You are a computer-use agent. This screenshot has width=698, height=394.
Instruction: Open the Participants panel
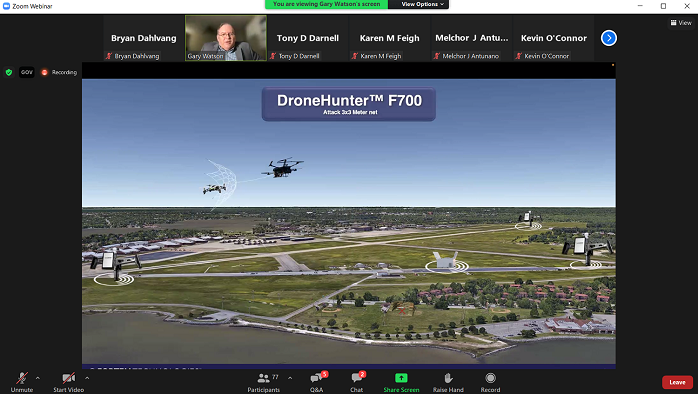tap(263, 382)
